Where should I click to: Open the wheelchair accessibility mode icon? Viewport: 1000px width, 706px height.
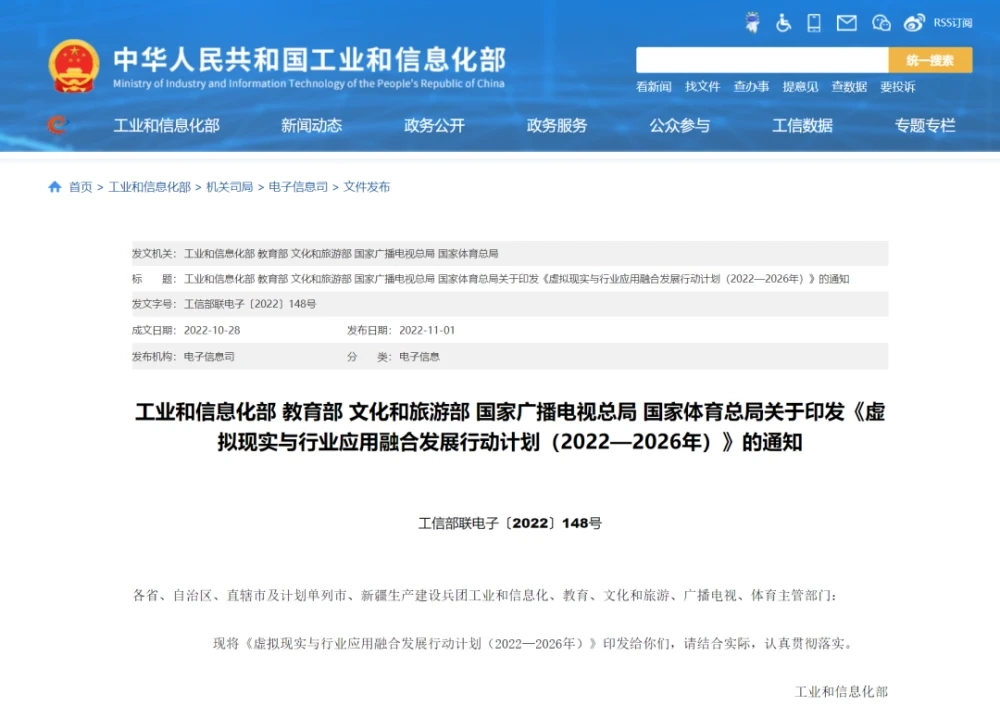point(783,23)
